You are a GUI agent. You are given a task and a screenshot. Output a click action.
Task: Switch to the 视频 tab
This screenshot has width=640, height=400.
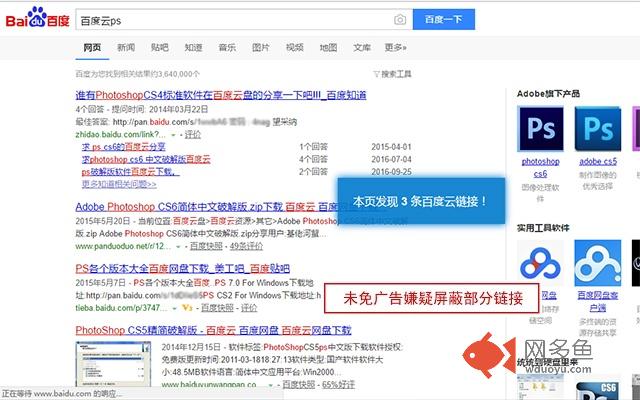[x=295, y=47]
